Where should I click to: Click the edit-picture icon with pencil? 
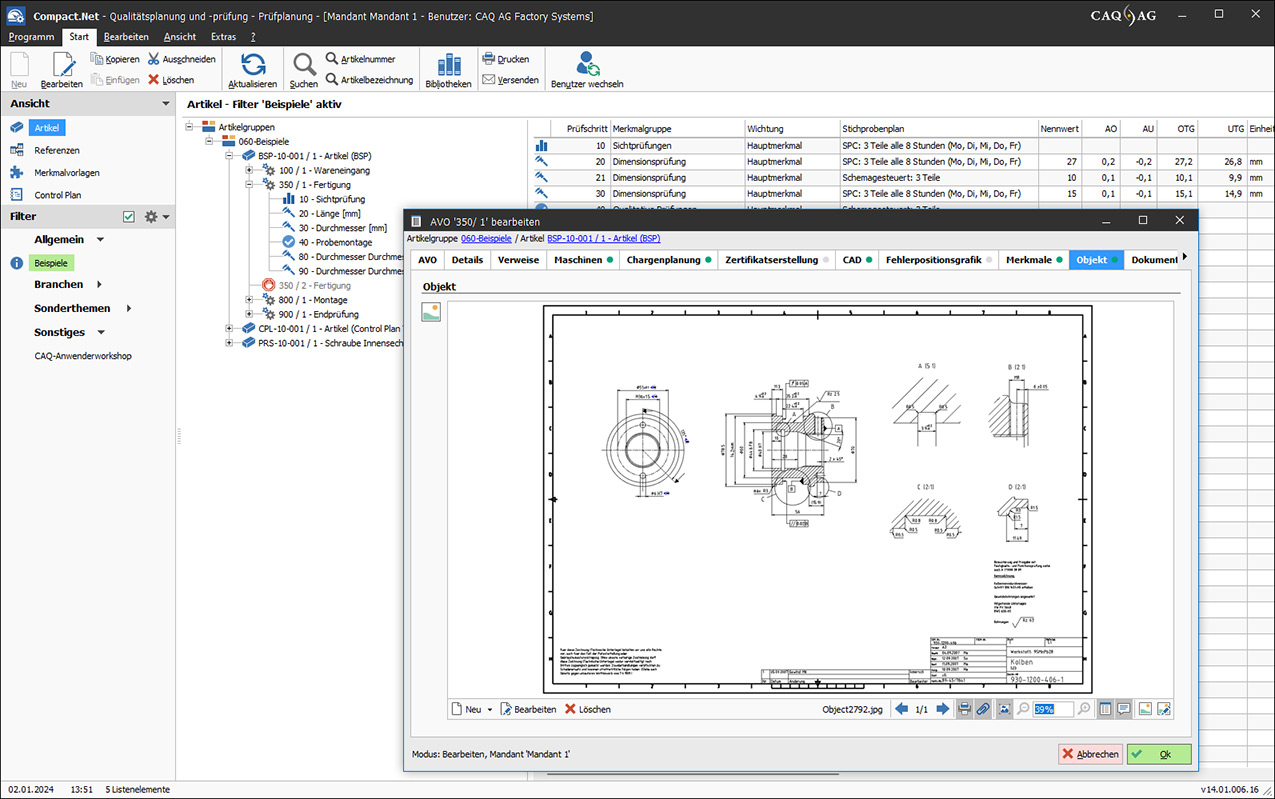(1164, 709)
